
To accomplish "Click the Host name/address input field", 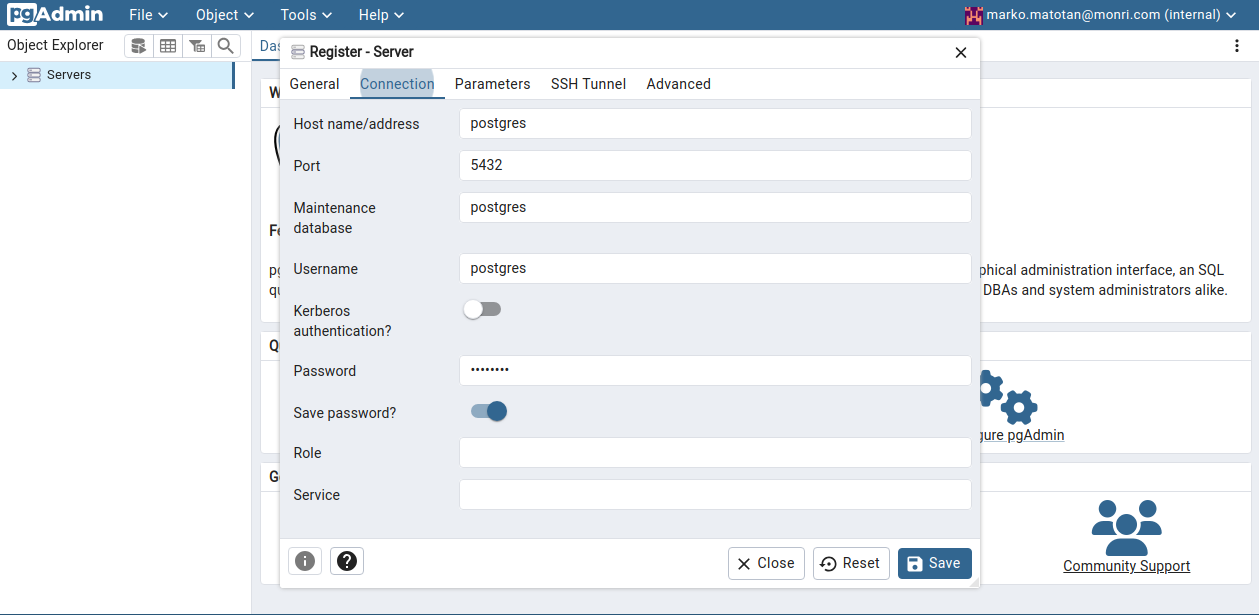I will point(715,124).
